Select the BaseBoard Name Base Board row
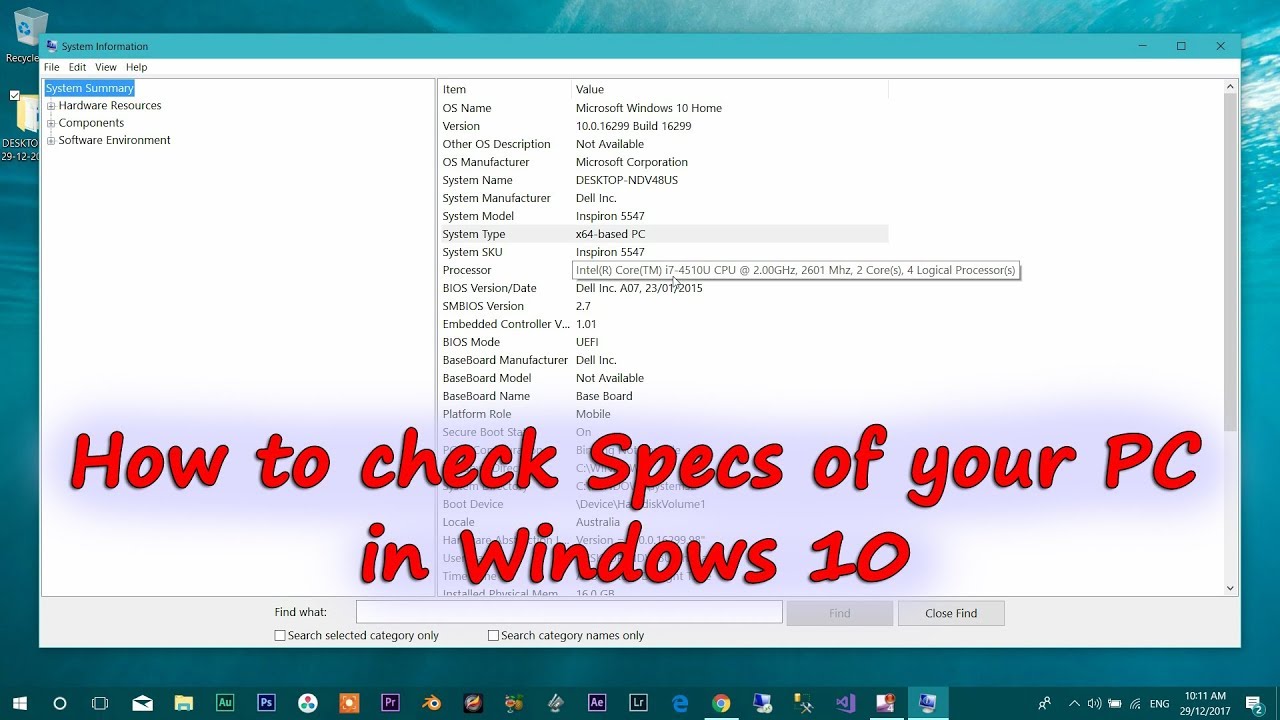The height and width of the screenshot is (720, 1280). (663, 396)
